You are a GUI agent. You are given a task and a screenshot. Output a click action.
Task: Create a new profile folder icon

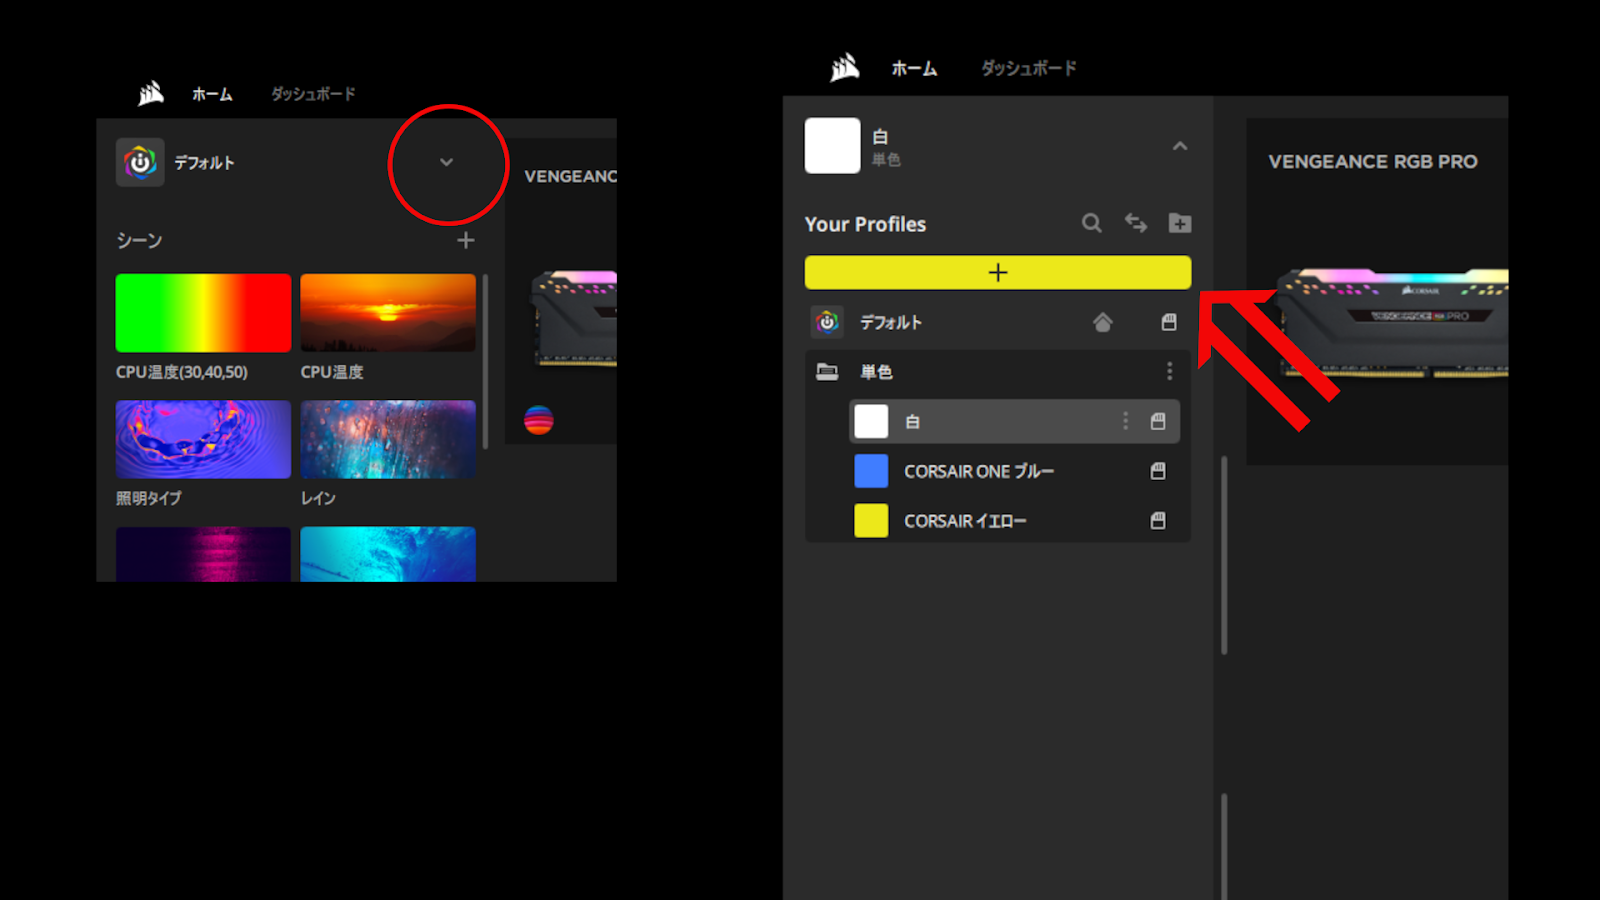tap(1180, 223)
